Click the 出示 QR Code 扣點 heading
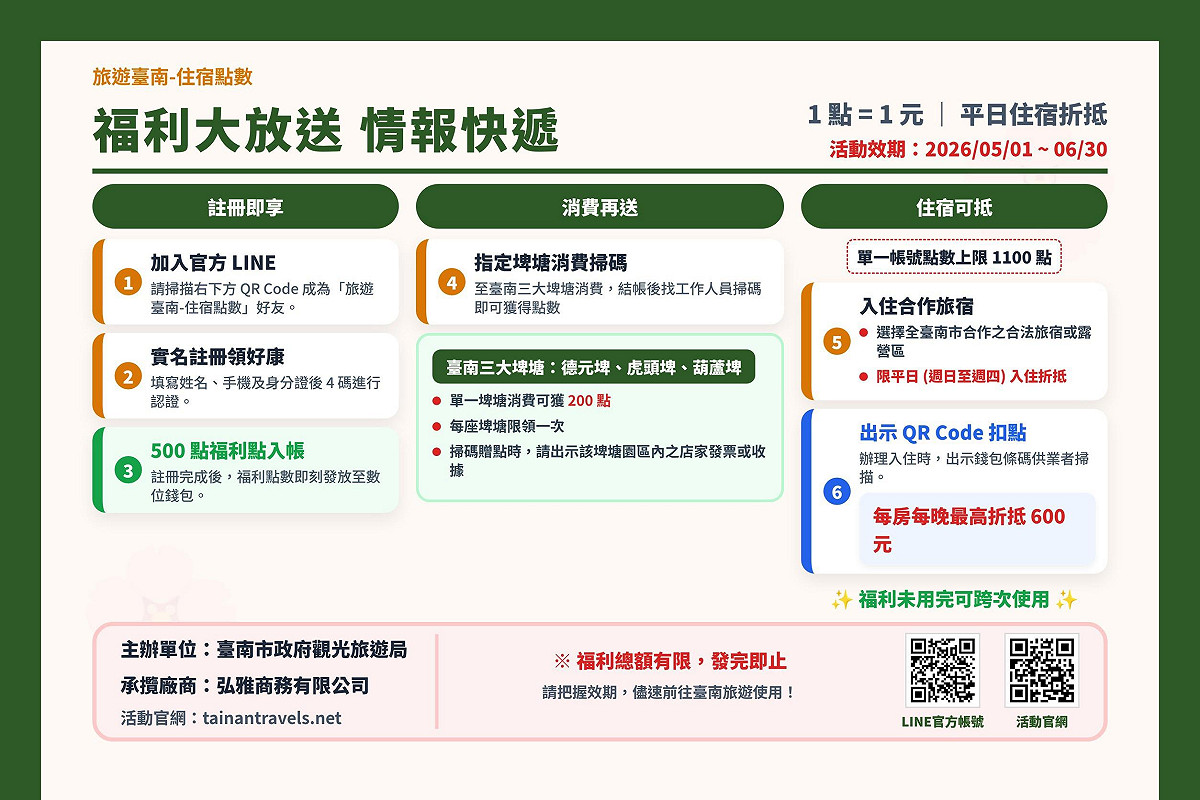 tap(943, 433)
